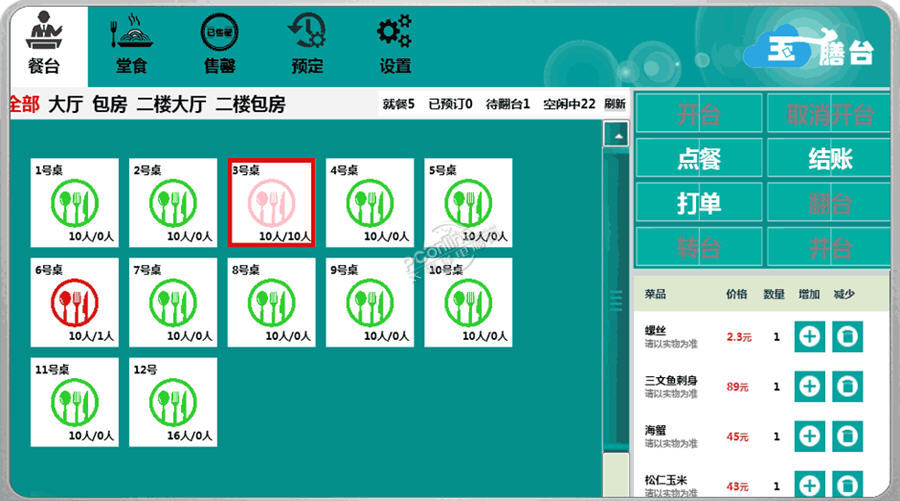Click the 就餐5 dining status count
Screen dimensions: 900x501
point(398,104)
